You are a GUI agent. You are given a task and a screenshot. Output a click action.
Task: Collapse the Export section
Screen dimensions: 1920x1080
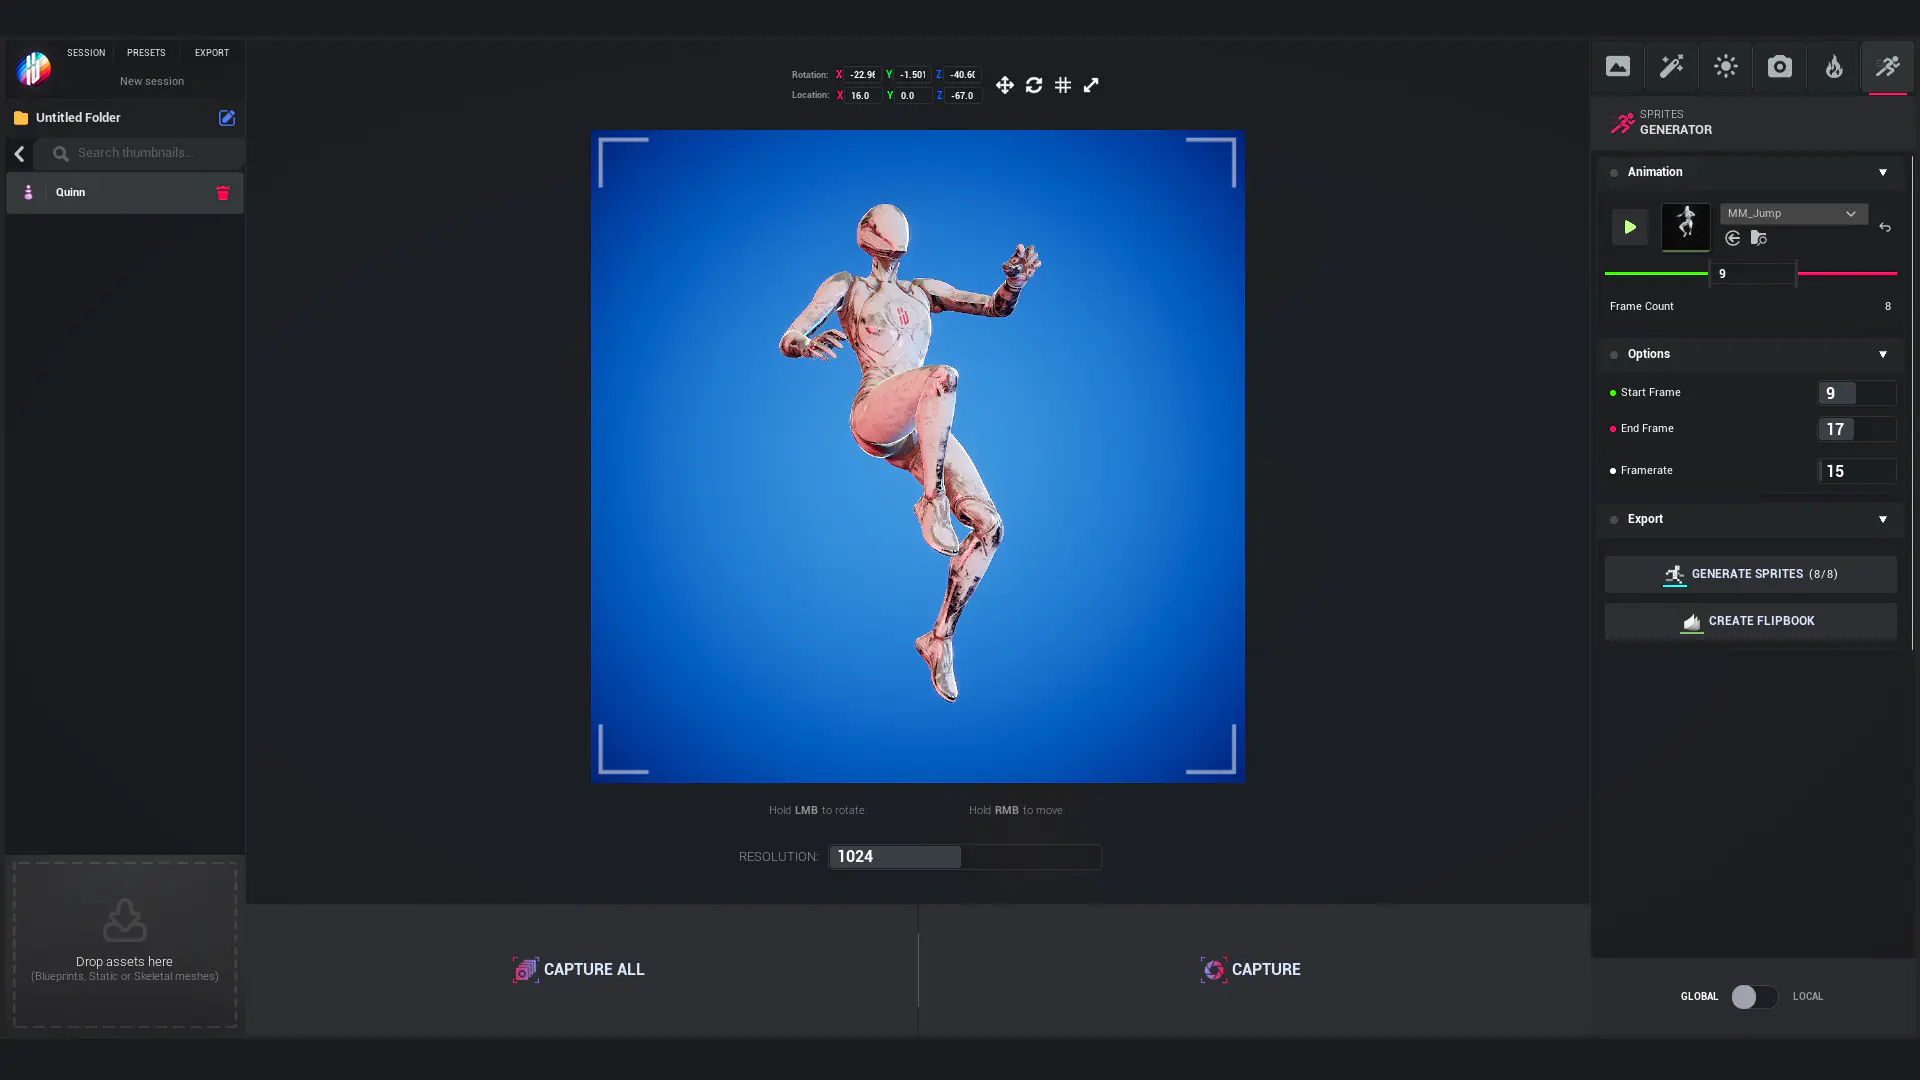coord(1882,520)
